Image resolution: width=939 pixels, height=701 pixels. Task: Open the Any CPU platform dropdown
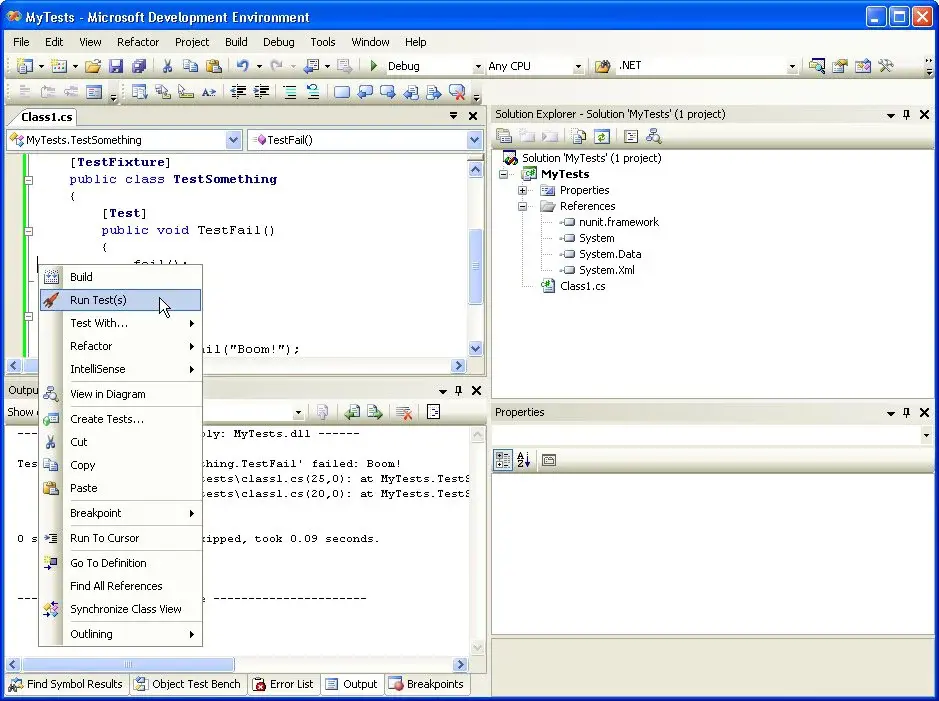(x=578, y=66)
